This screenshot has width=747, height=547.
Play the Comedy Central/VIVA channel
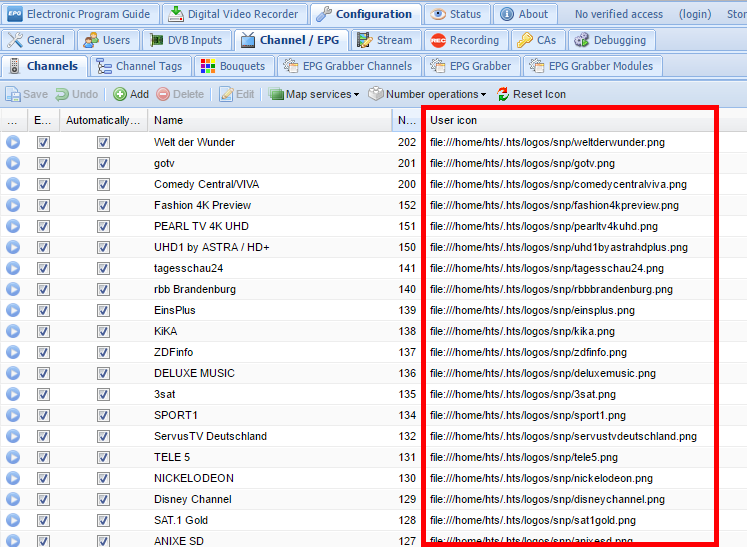click(x=13, y=184)
